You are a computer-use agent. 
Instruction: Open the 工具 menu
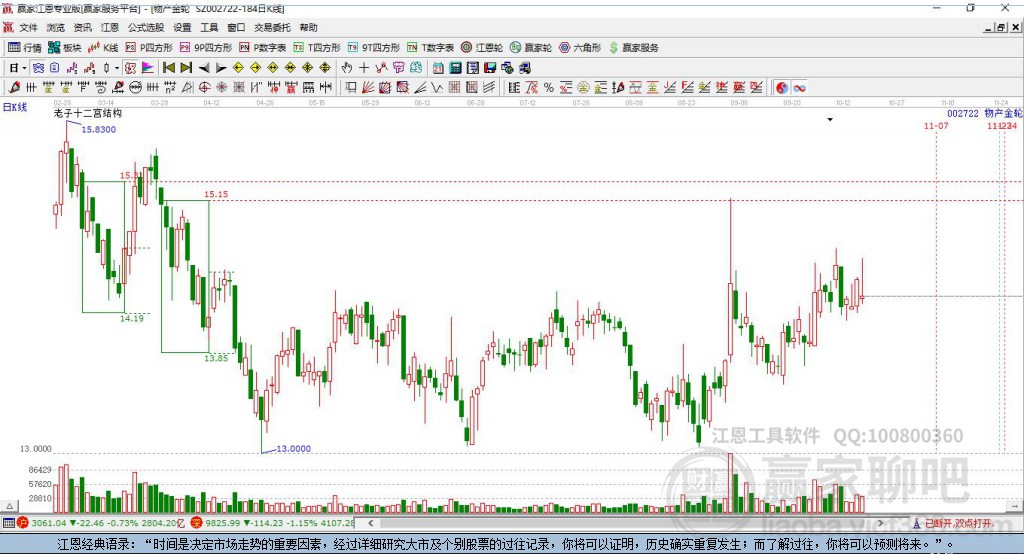pyautogui.click(x=209, y=27)
